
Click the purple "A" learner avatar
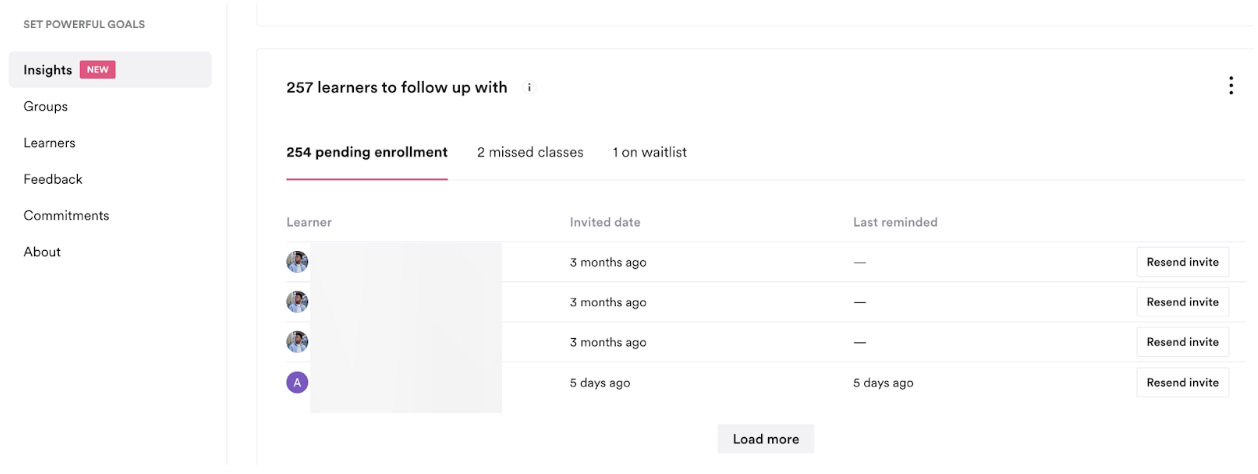click(297, 382)
